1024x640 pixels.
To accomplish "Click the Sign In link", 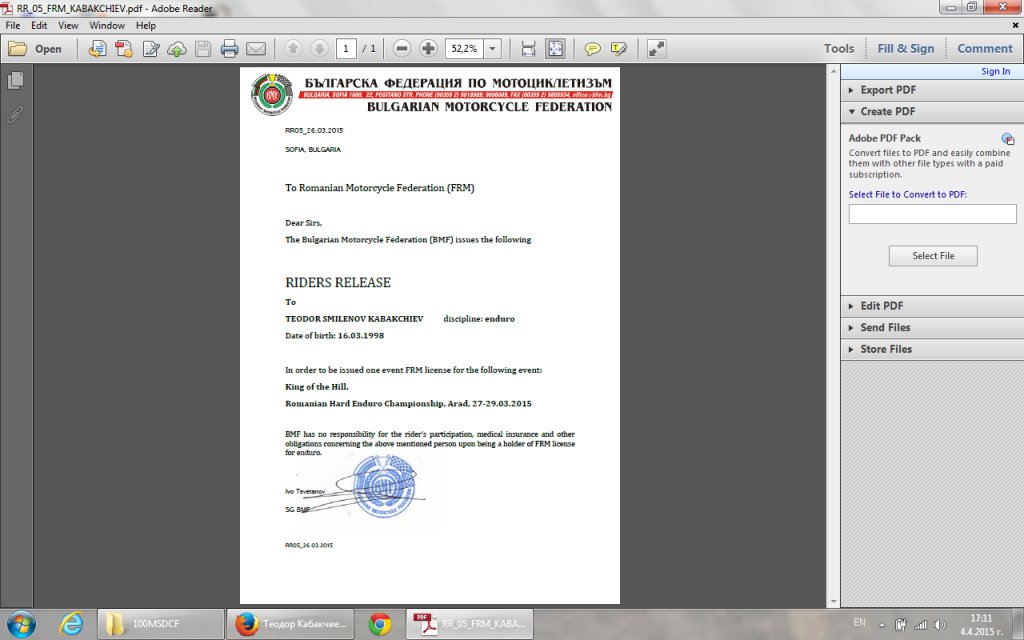I will [x=995, y=71].
